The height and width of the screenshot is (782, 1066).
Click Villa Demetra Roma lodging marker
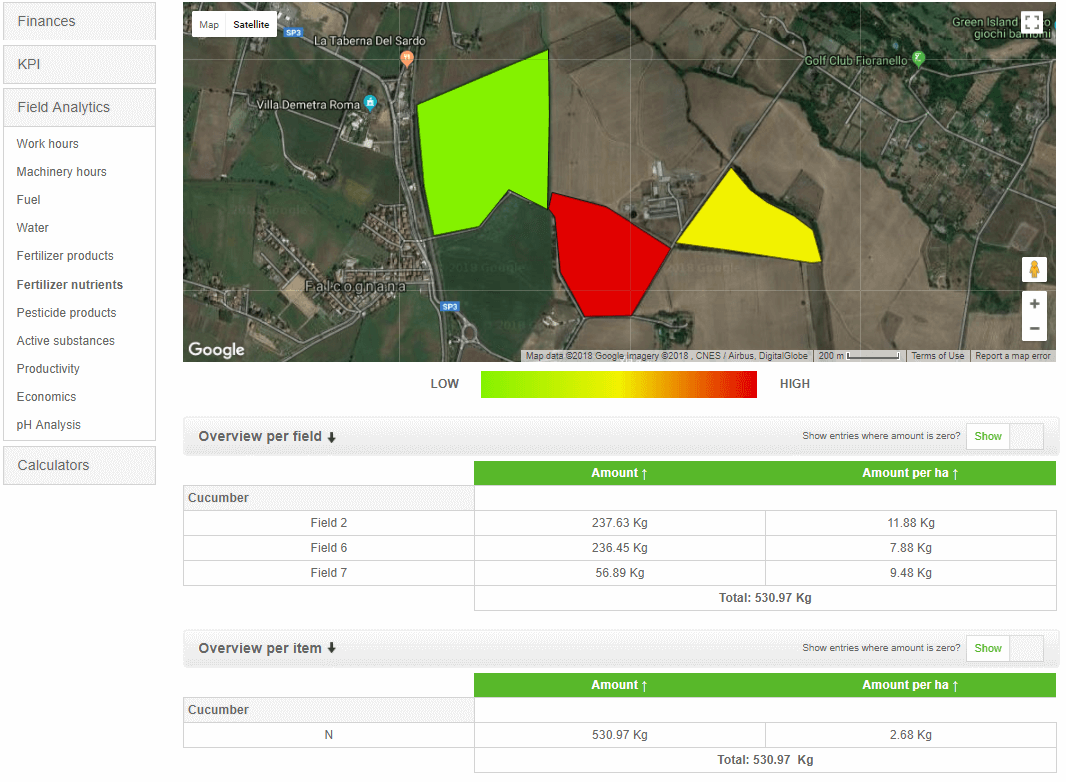370,103
